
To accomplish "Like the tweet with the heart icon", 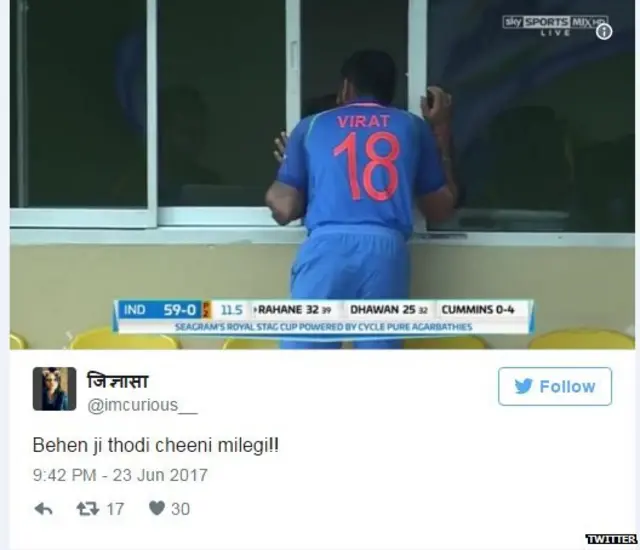I will click(x=157, y=508).
